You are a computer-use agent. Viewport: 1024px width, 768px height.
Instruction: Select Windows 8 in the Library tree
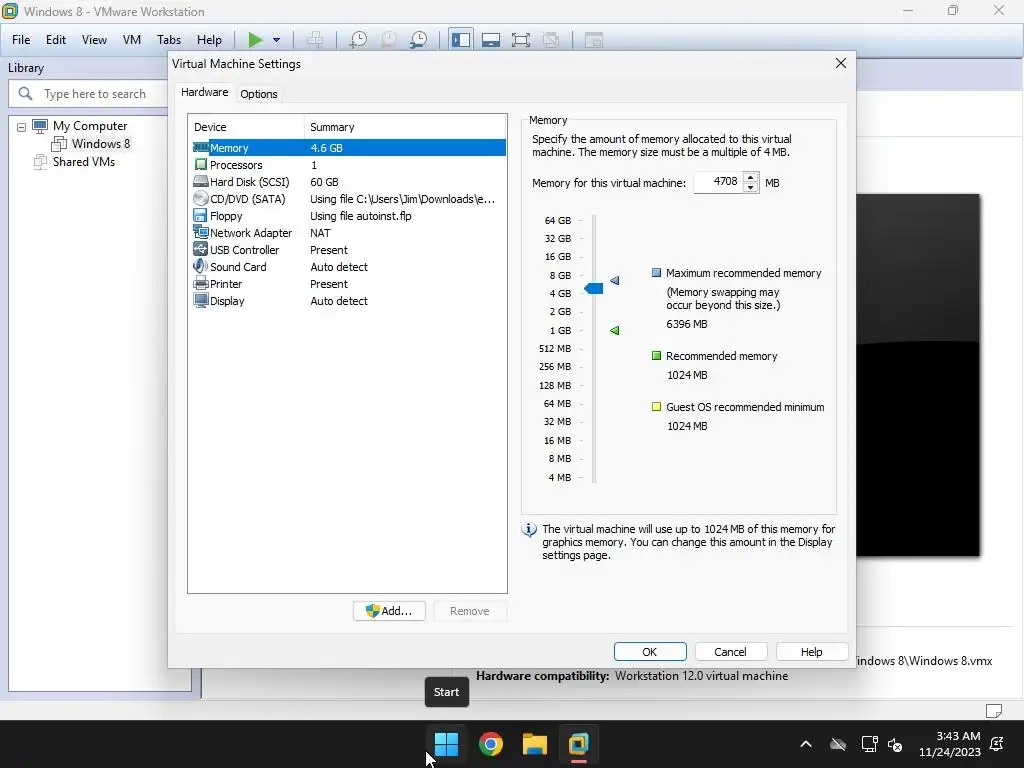click(x=101, y=144)
